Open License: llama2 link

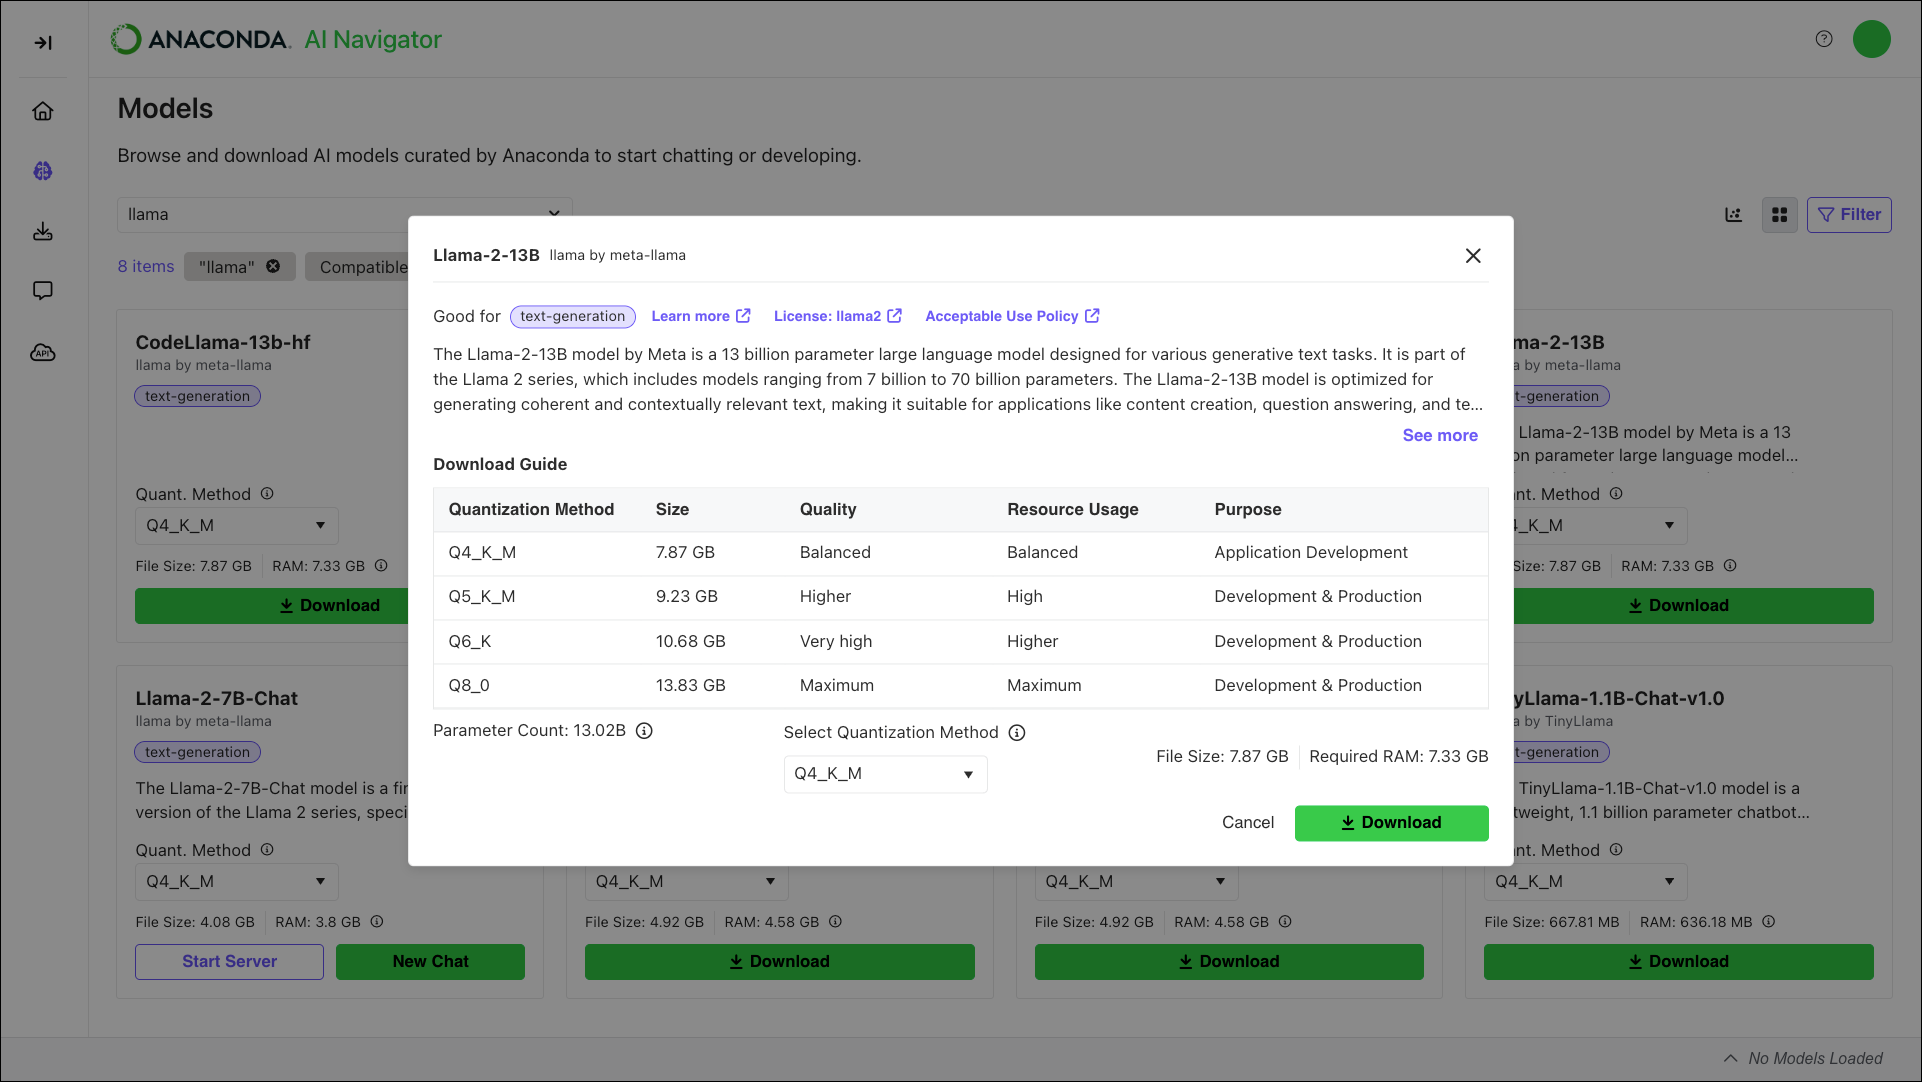pyautogui.click(x=837, y=316)
